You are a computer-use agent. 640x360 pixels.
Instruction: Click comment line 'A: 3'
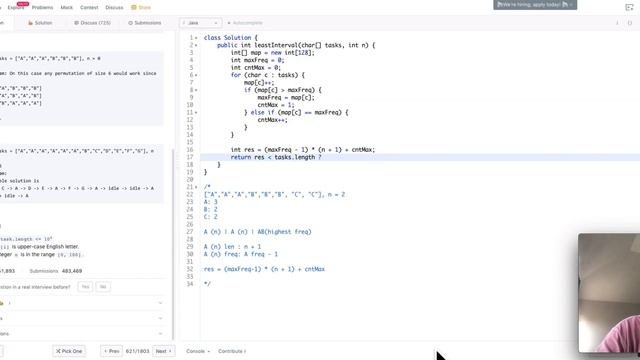click(210, 202)
